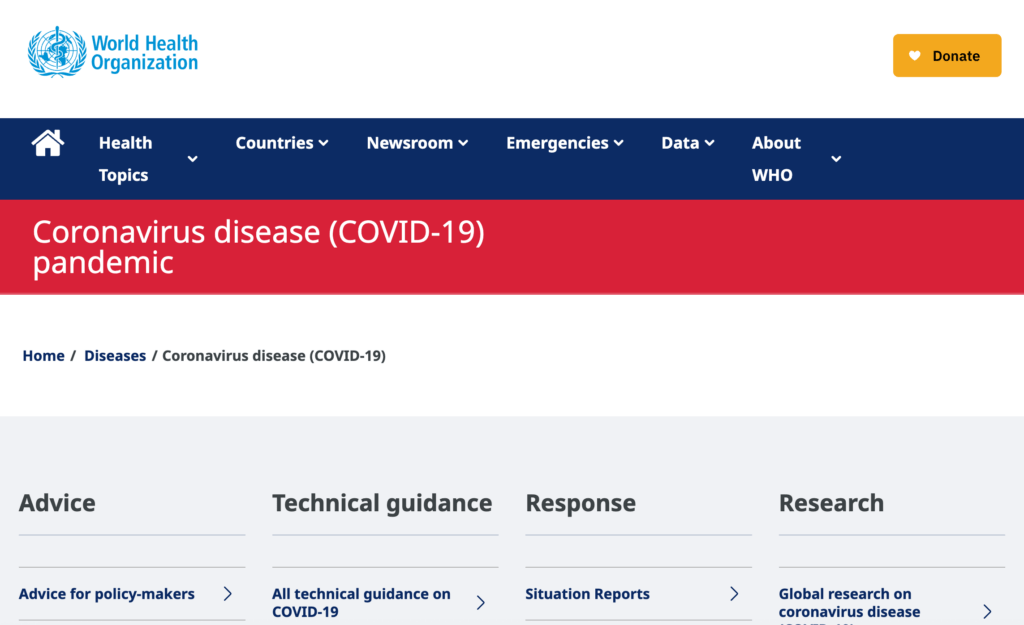Viewport: 1024px width, 625px height.
Task: Expand the Emergencies dropdown
Action: click(x=564, y=143)
